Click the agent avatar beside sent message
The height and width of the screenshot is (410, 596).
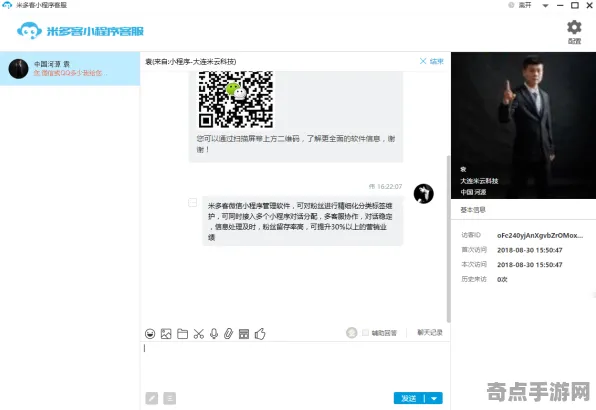click(x=424, y=194)
